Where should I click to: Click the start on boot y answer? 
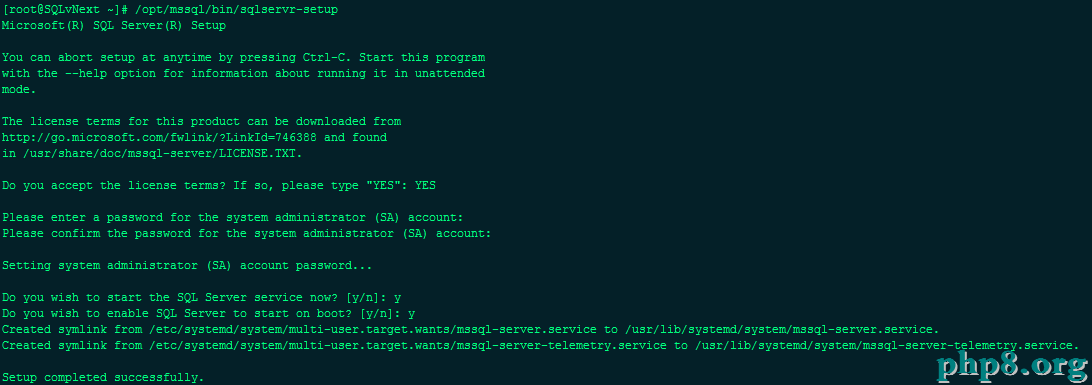[412, 314]
